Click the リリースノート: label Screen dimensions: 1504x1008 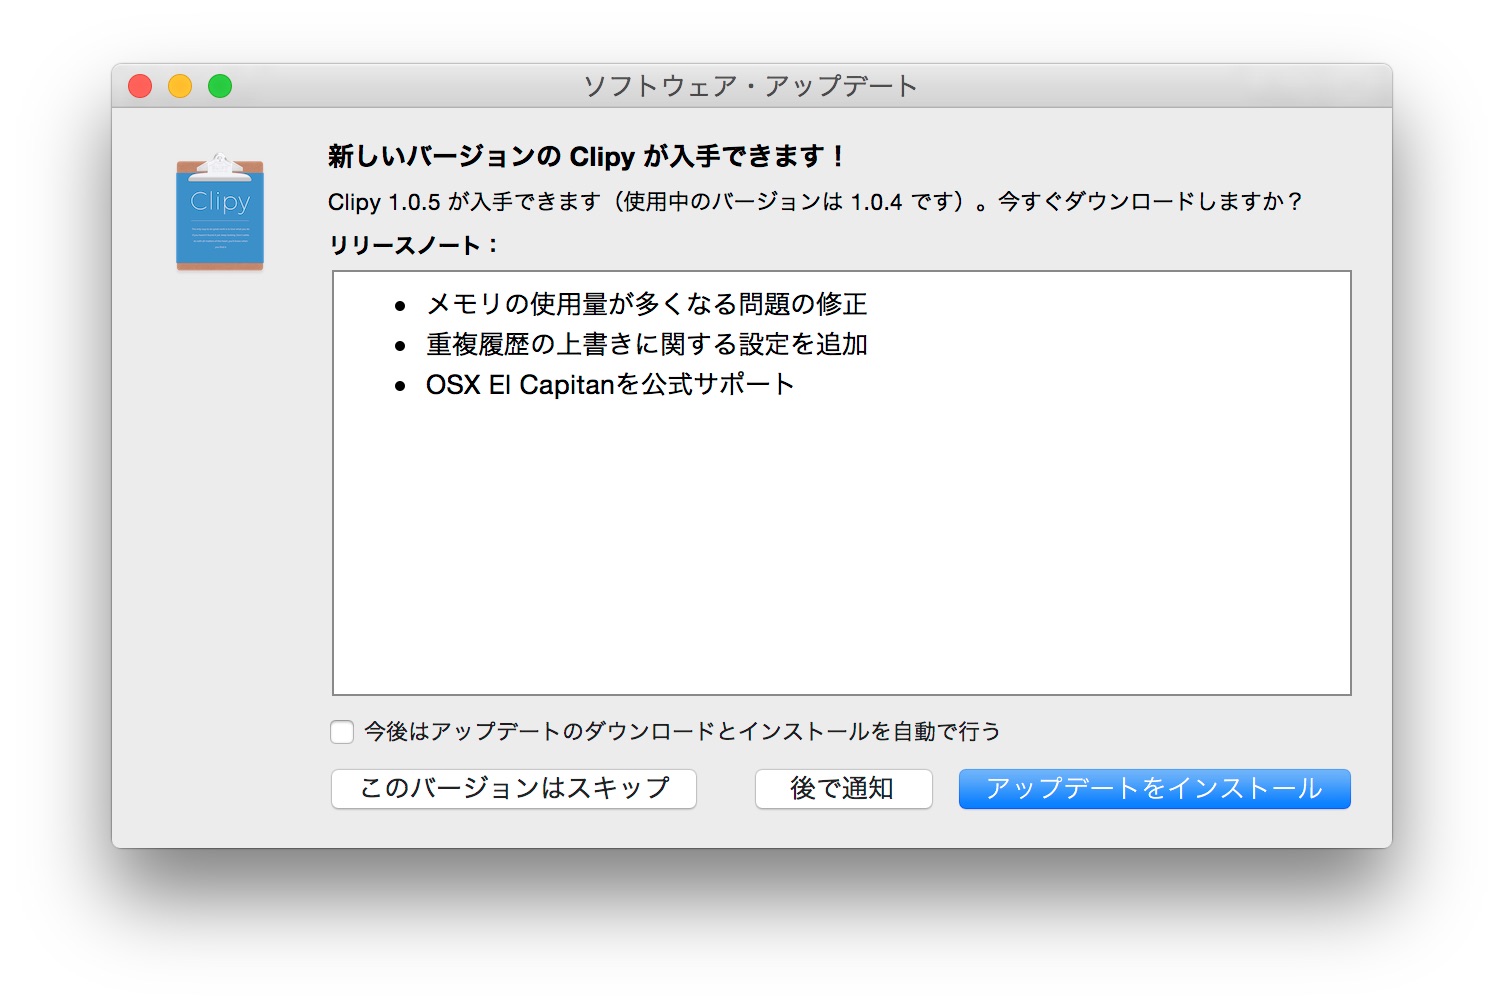pos(413,246)
